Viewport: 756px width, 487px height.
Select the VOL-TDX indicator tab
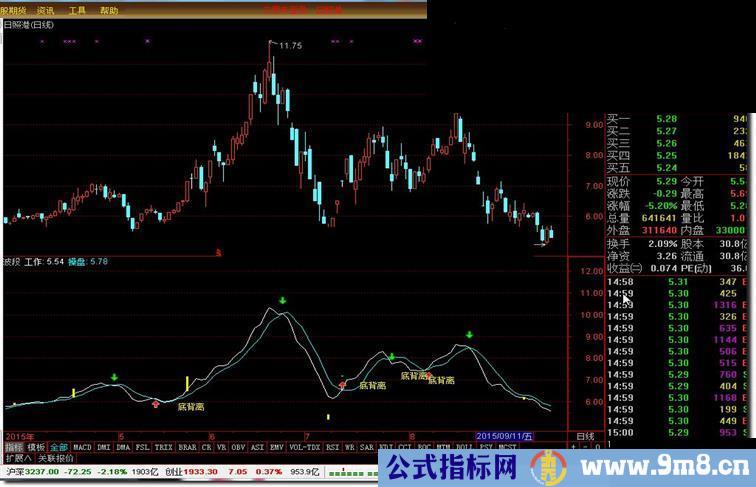(304, 447)
